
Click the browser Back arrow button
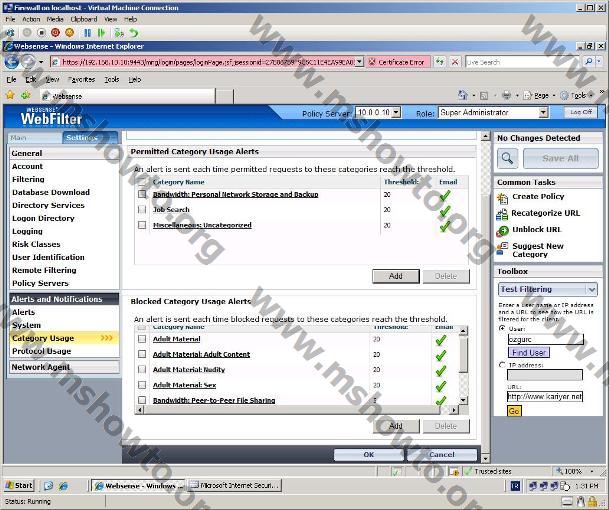[12, 62]
